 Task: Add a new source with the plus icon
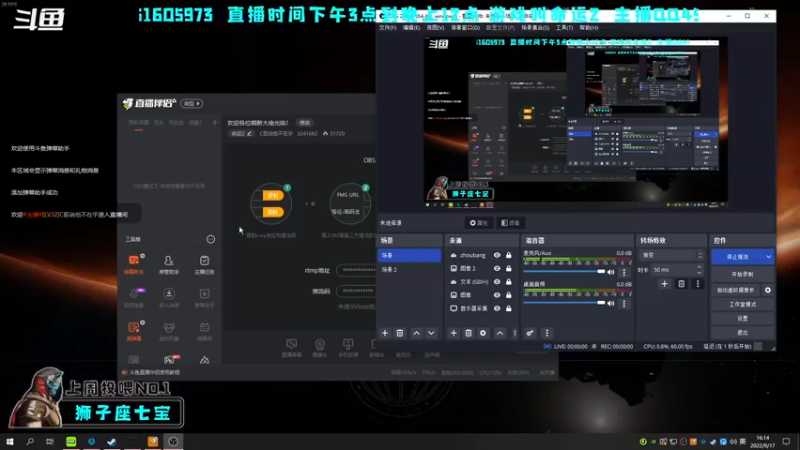point(453,333)
